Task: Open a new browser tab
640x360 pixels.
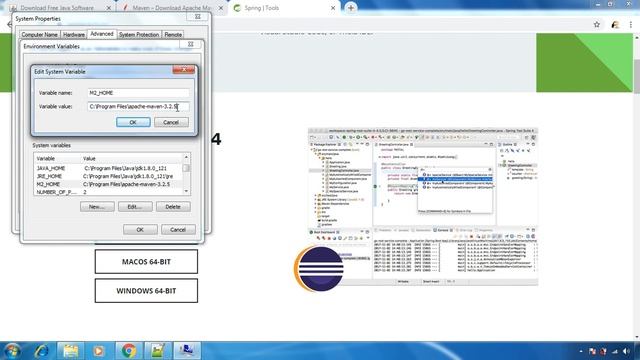Action: pyautogui.click(x=351, y=8)
